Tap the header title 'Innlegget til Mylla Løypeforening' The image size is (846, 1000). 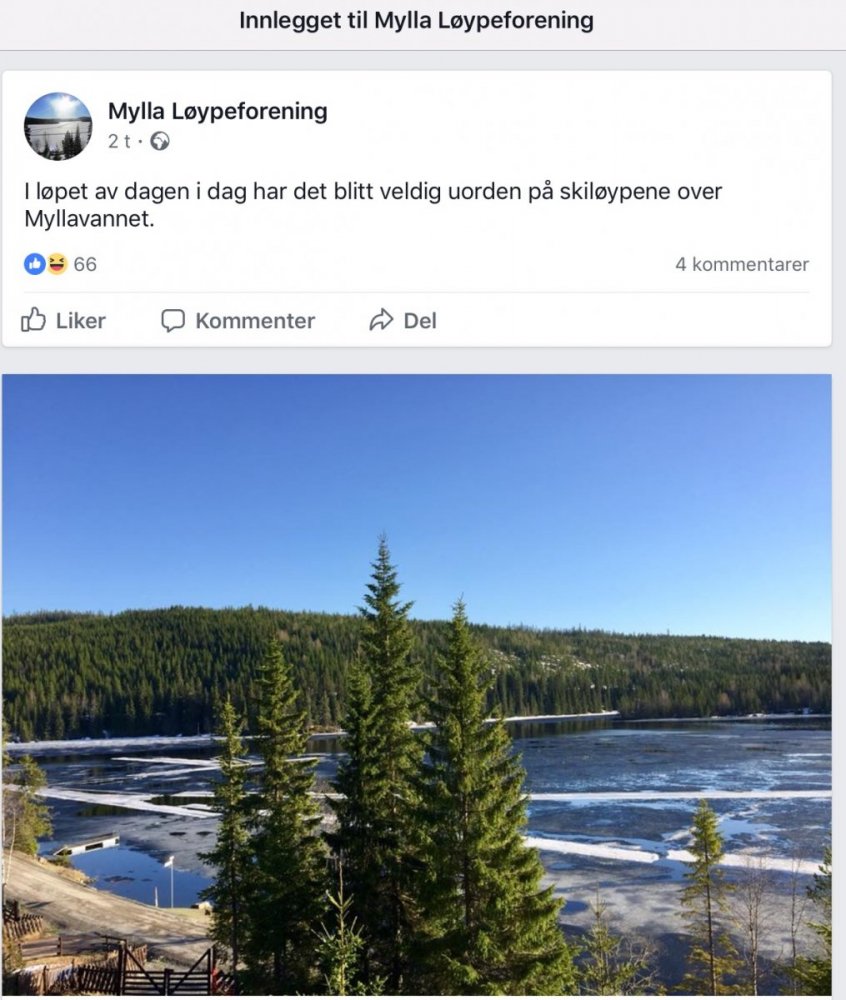click(x=416, y=21)
